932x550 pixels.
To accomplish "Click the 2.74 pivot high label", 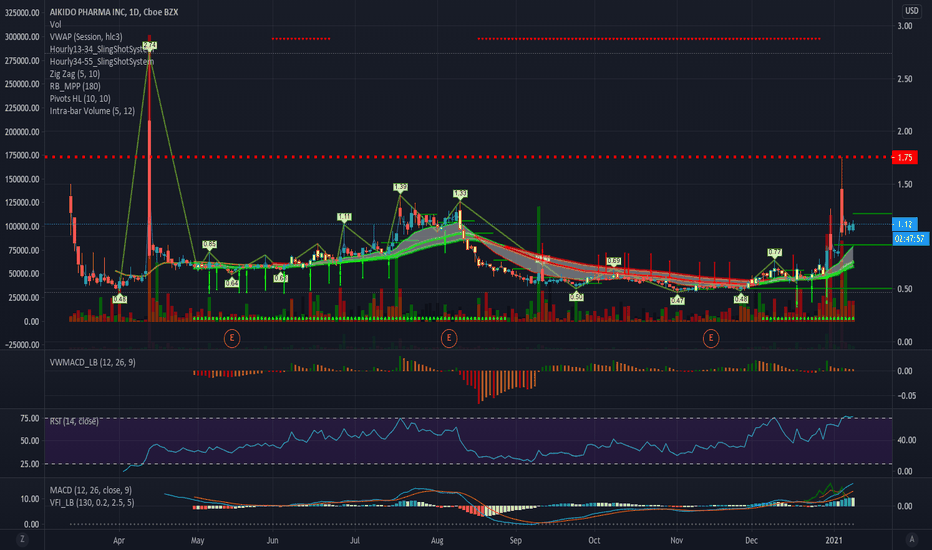I will click(x=150, y=46).
